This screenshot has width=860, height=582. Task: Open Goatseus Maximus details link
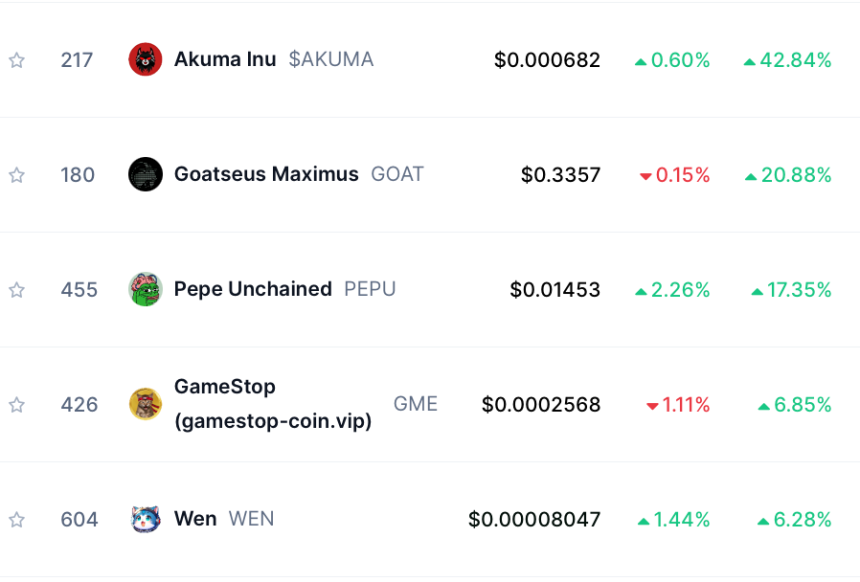[266, 174]
